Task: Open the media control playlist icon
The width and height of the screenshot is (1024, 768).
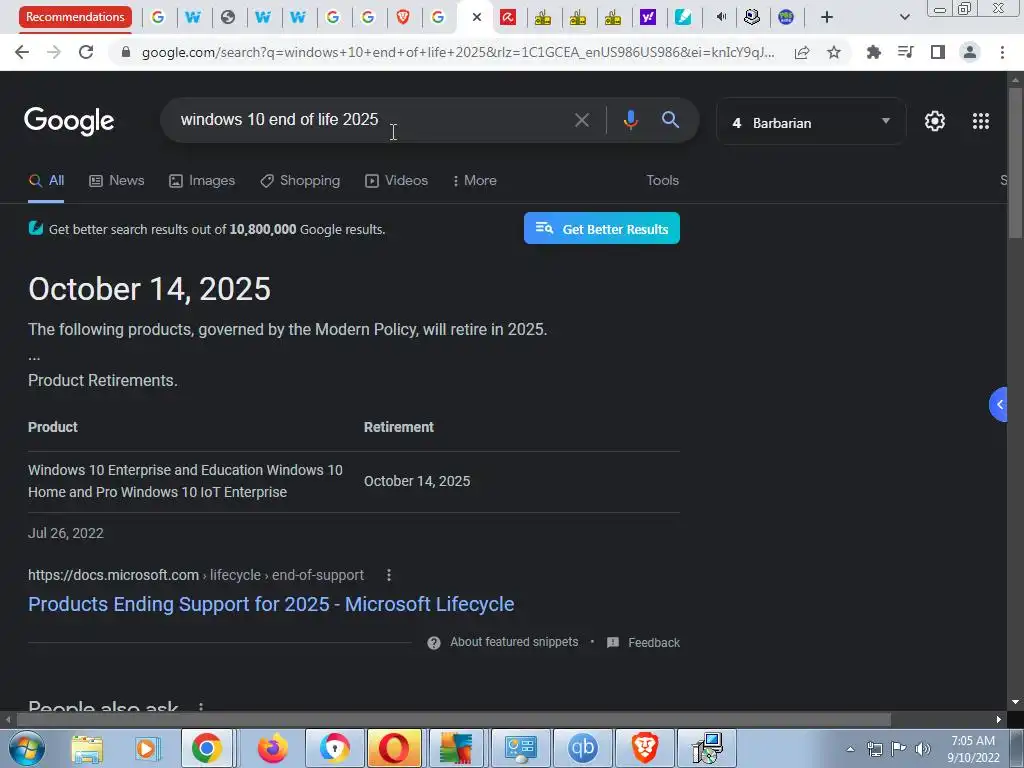Action: pyautogui.click(x=906, y=52)
